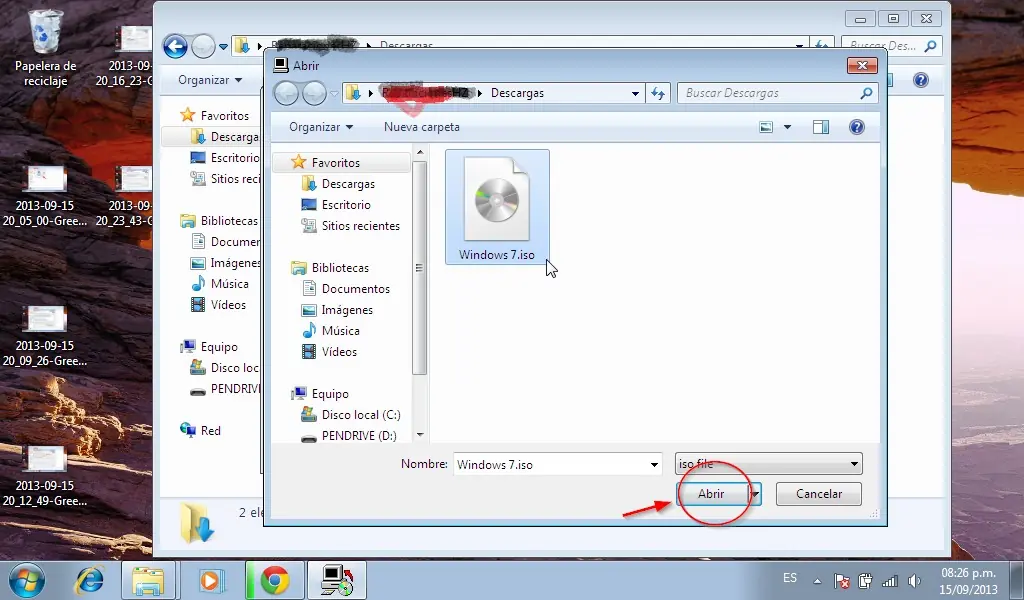The image size is (1024, 600).
Task: Click the Back arrow in the Explorer window behind
Action: pos(175,46)
